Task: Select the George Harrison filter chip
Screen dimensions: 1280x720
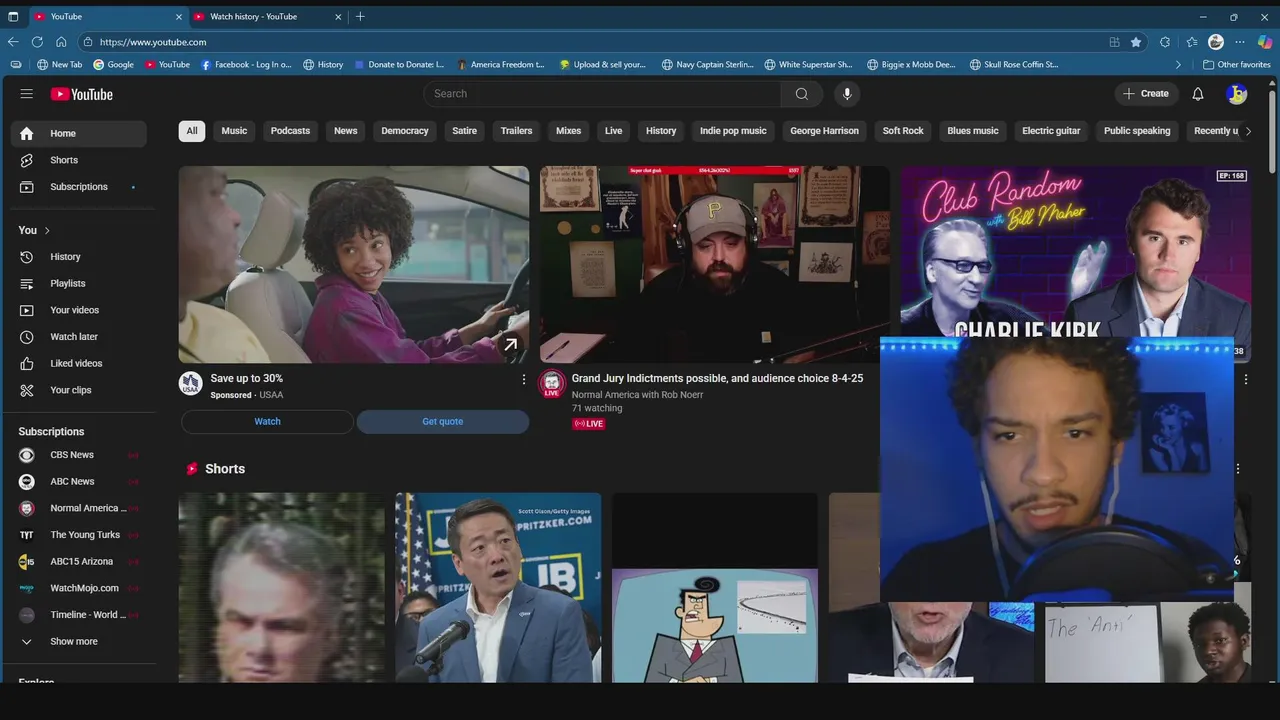Action: click(x=824, y=131)
